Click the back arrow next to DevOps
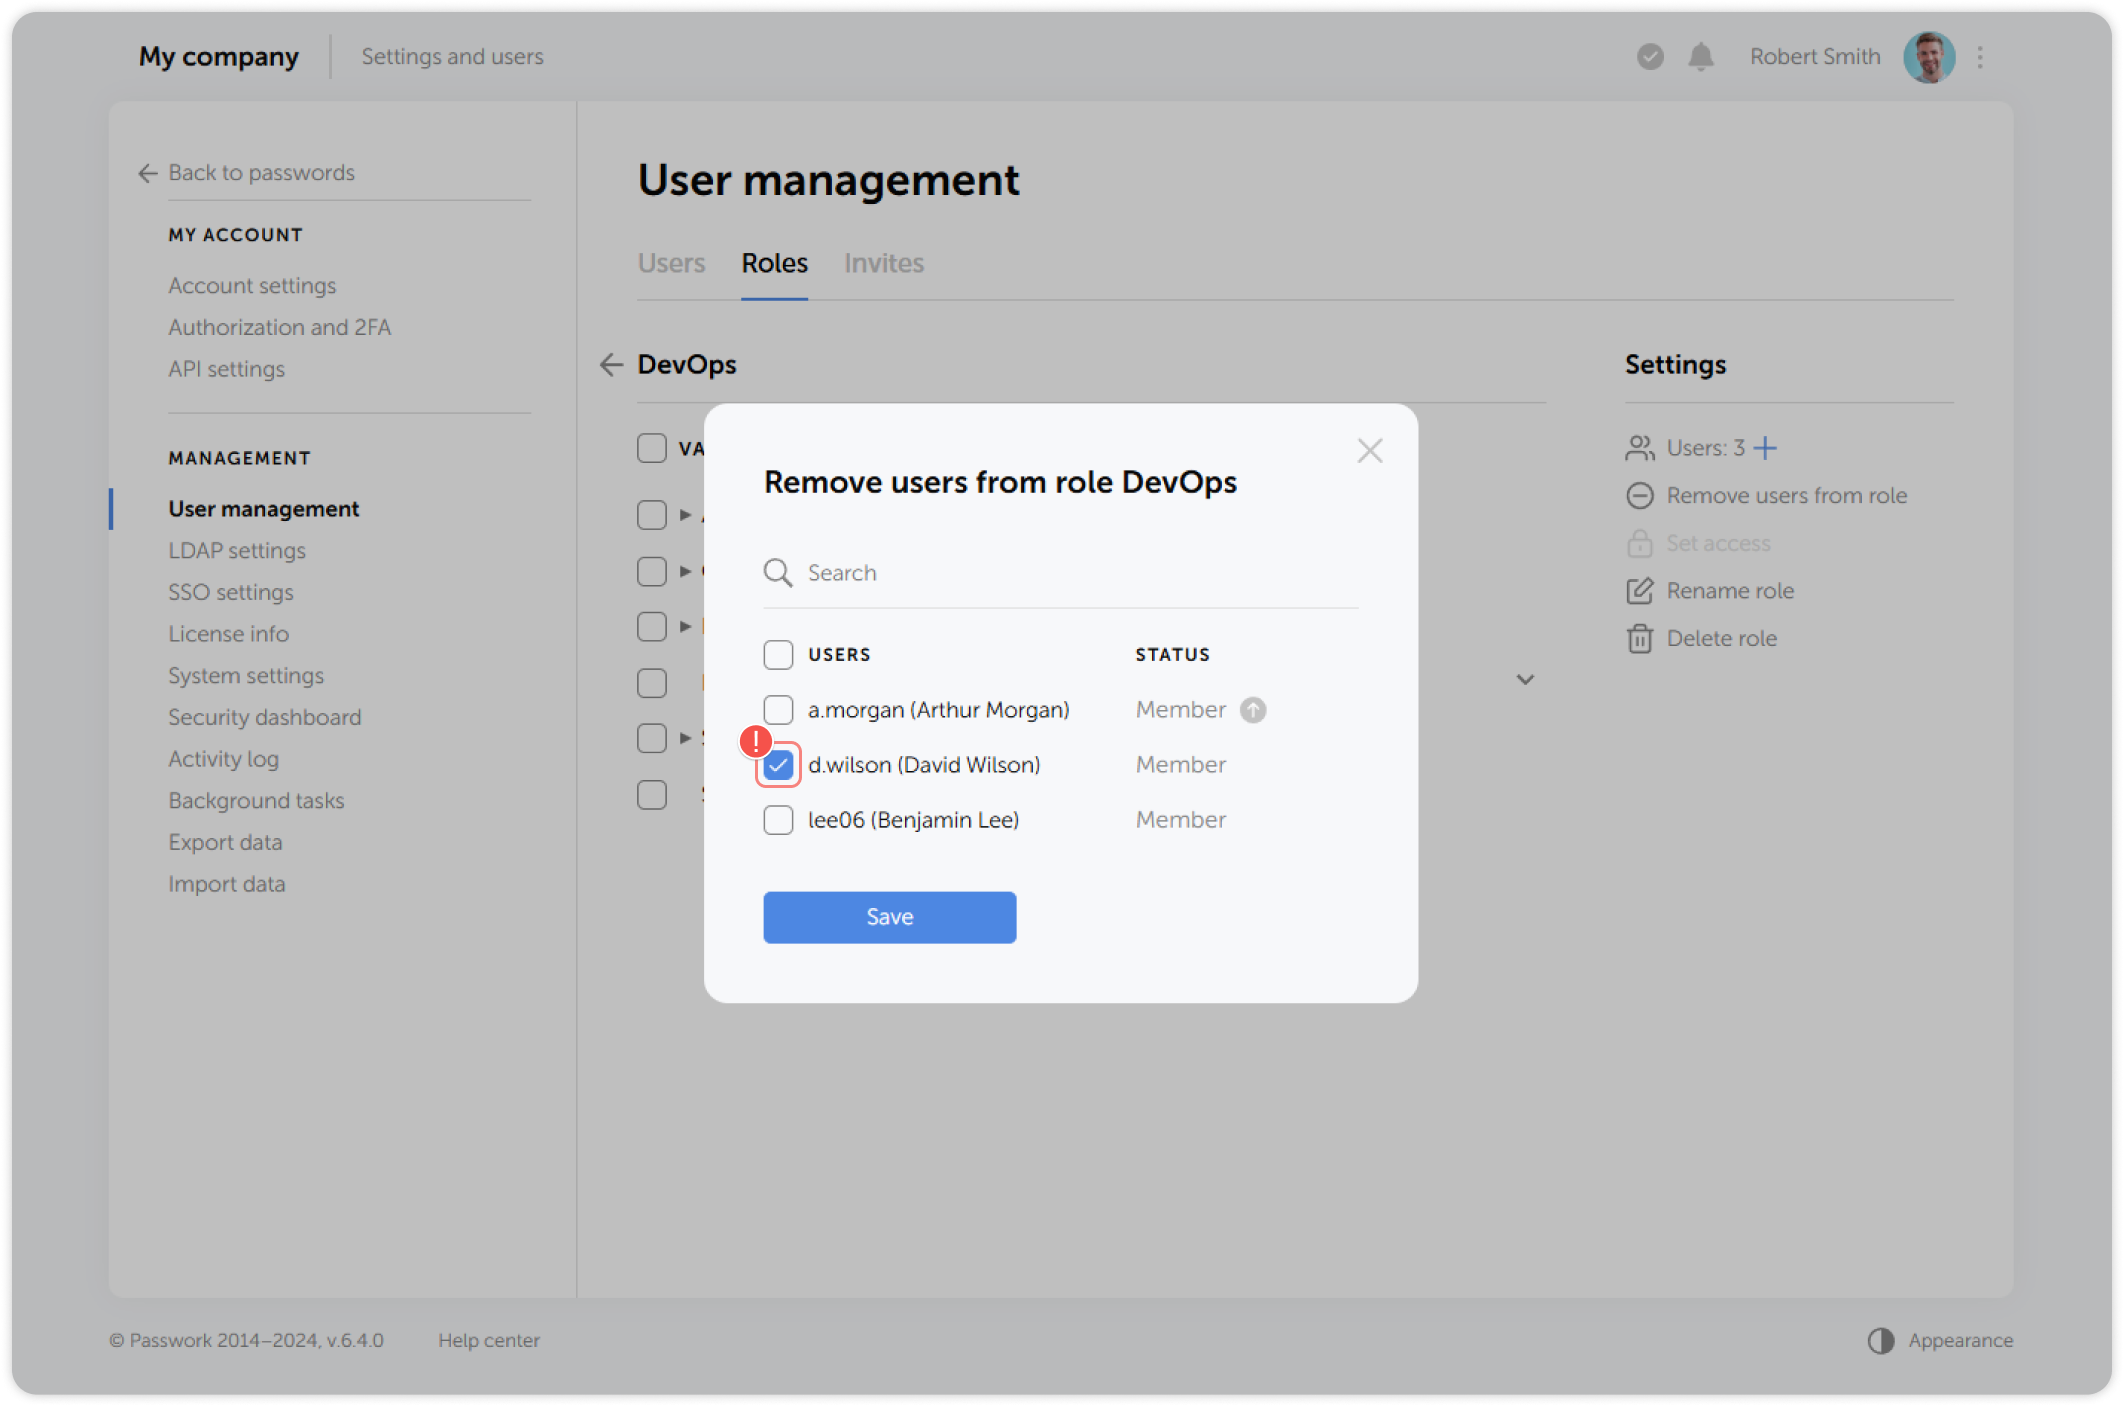The image size is (2124, 1407). coord(612,365)
